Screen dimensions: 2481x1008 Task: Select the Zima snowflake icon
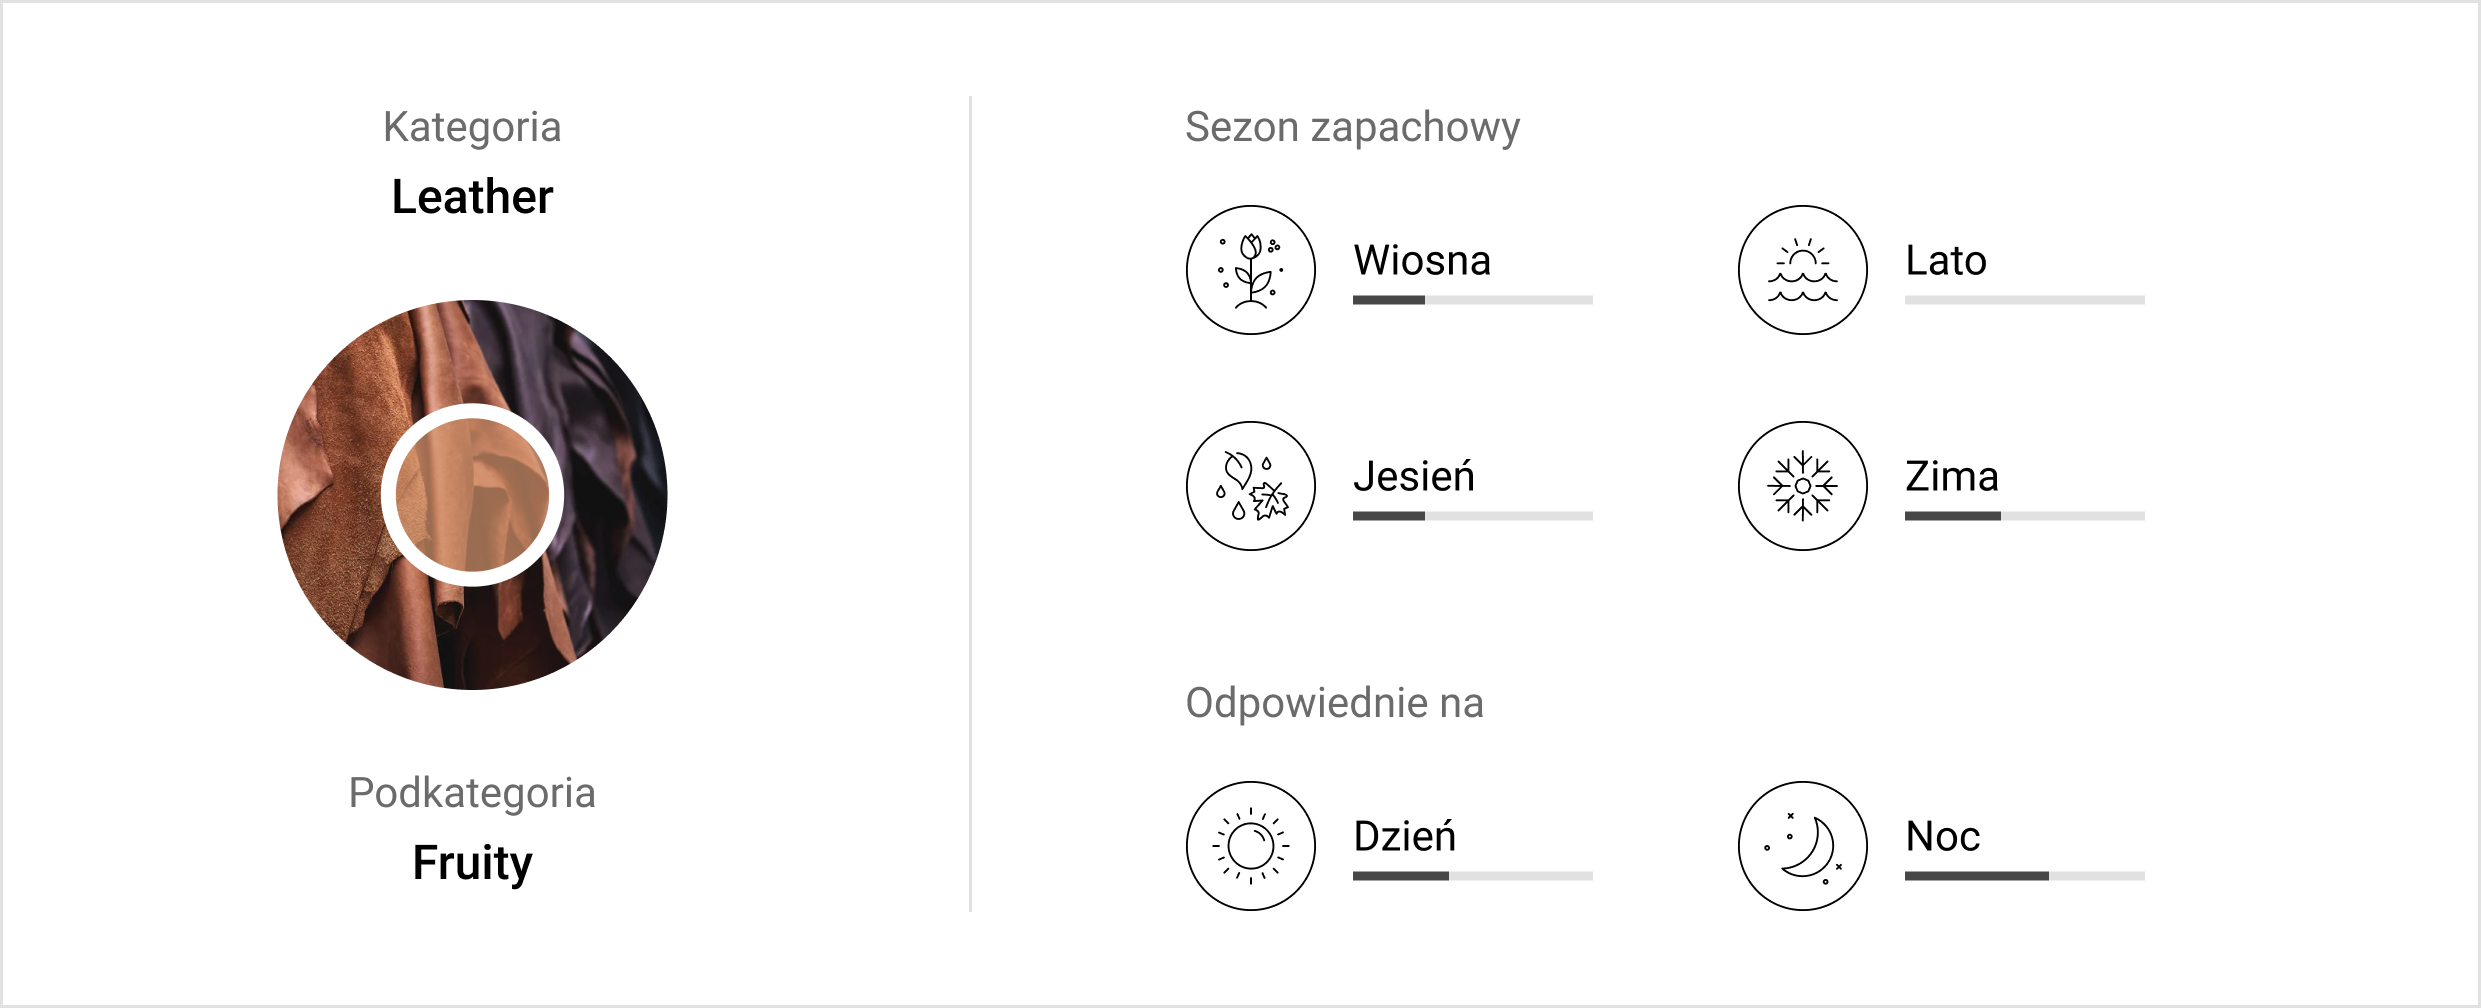point(1802,486)
